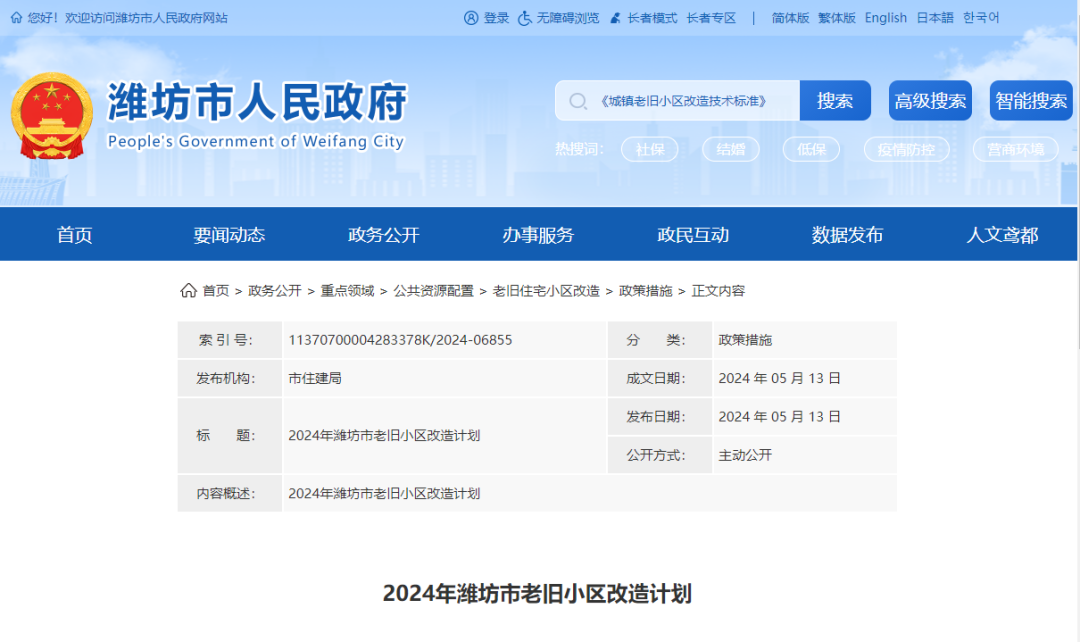Image resolution: width=1080 pixels, height=642 pixels.
Task: Open the 首页 main navigation tab
Action: point(74,235)
